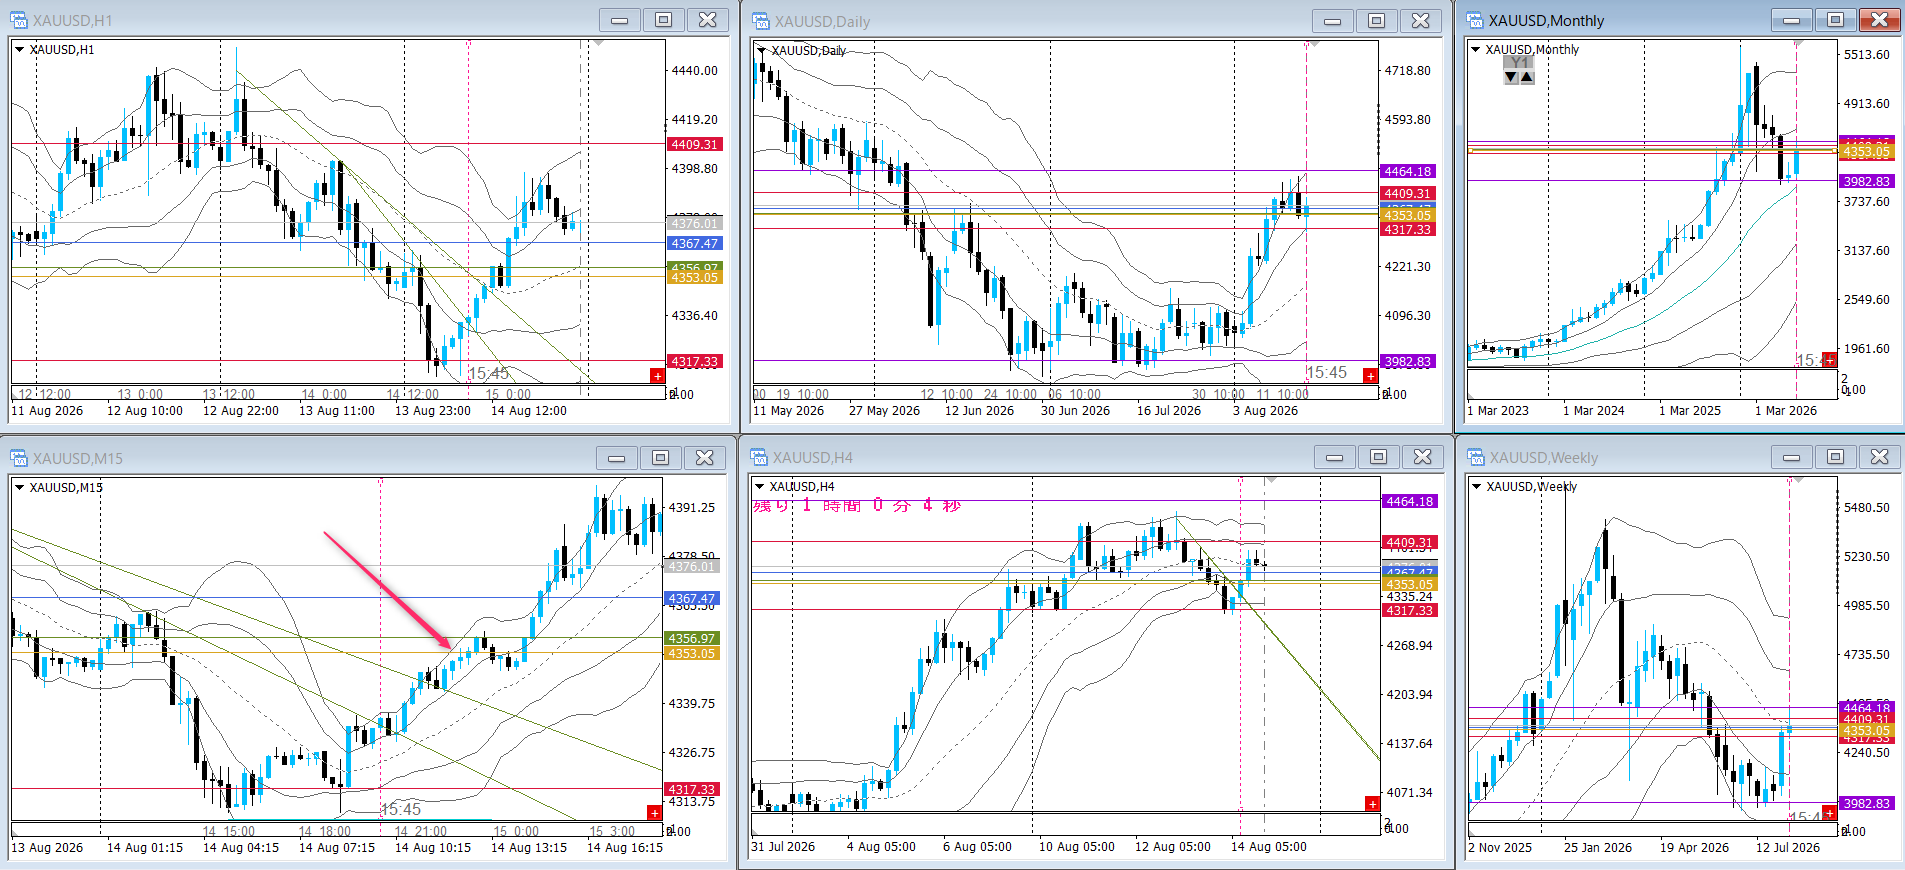Click the down arrow under Y1 in Monthly chart
The image size is (1905, 870).
[1511, 77]
